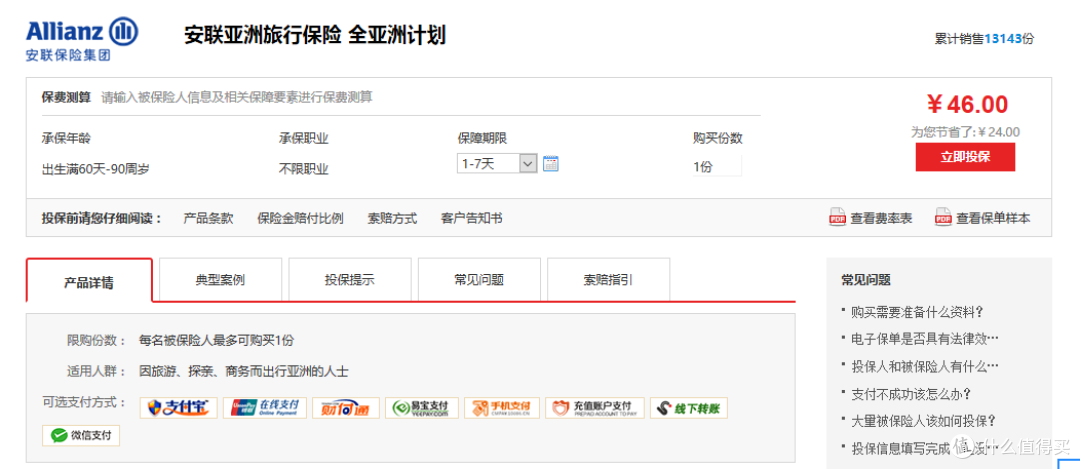Open FAQ 大量被保险人该如何投保?
1080x469 pixels.
pos(924,420)
